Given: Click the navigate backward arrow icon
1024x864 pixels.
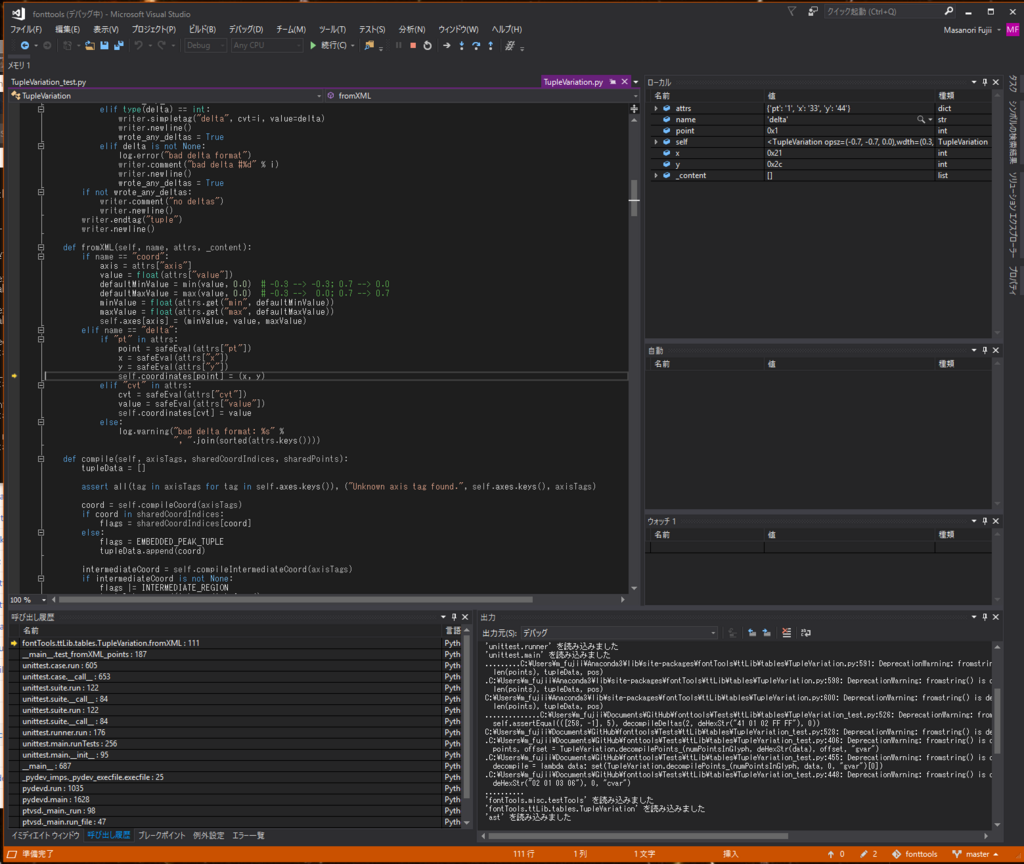Looking at the screenshot, I should [24, 46].
